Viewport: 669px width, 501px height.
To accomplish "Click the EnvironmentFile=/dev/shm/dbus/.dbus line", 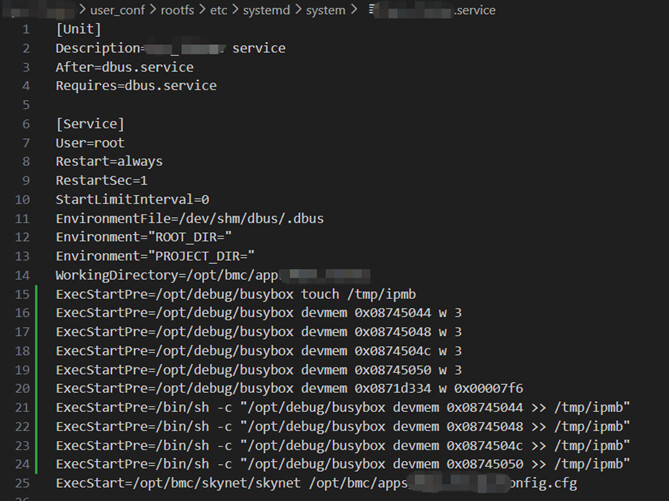I will click(189, 218).
